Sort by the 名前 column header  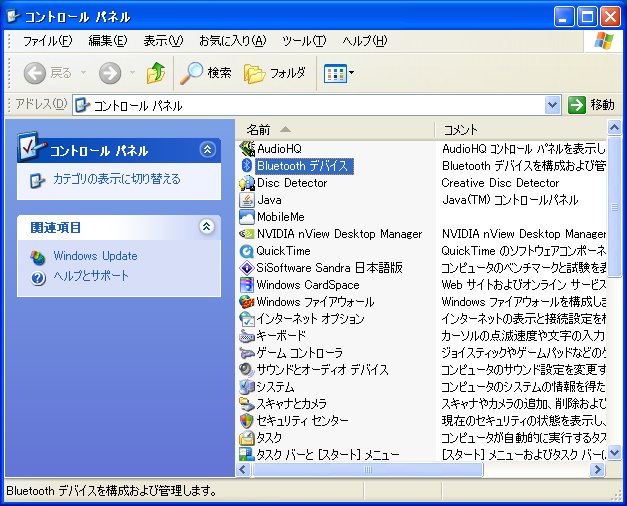[335, 130]
